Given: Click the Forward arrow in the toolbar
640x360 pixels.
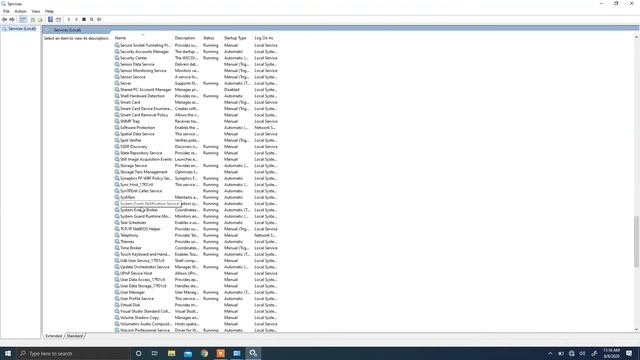Looking at the screenshot, I should point(12,20).
